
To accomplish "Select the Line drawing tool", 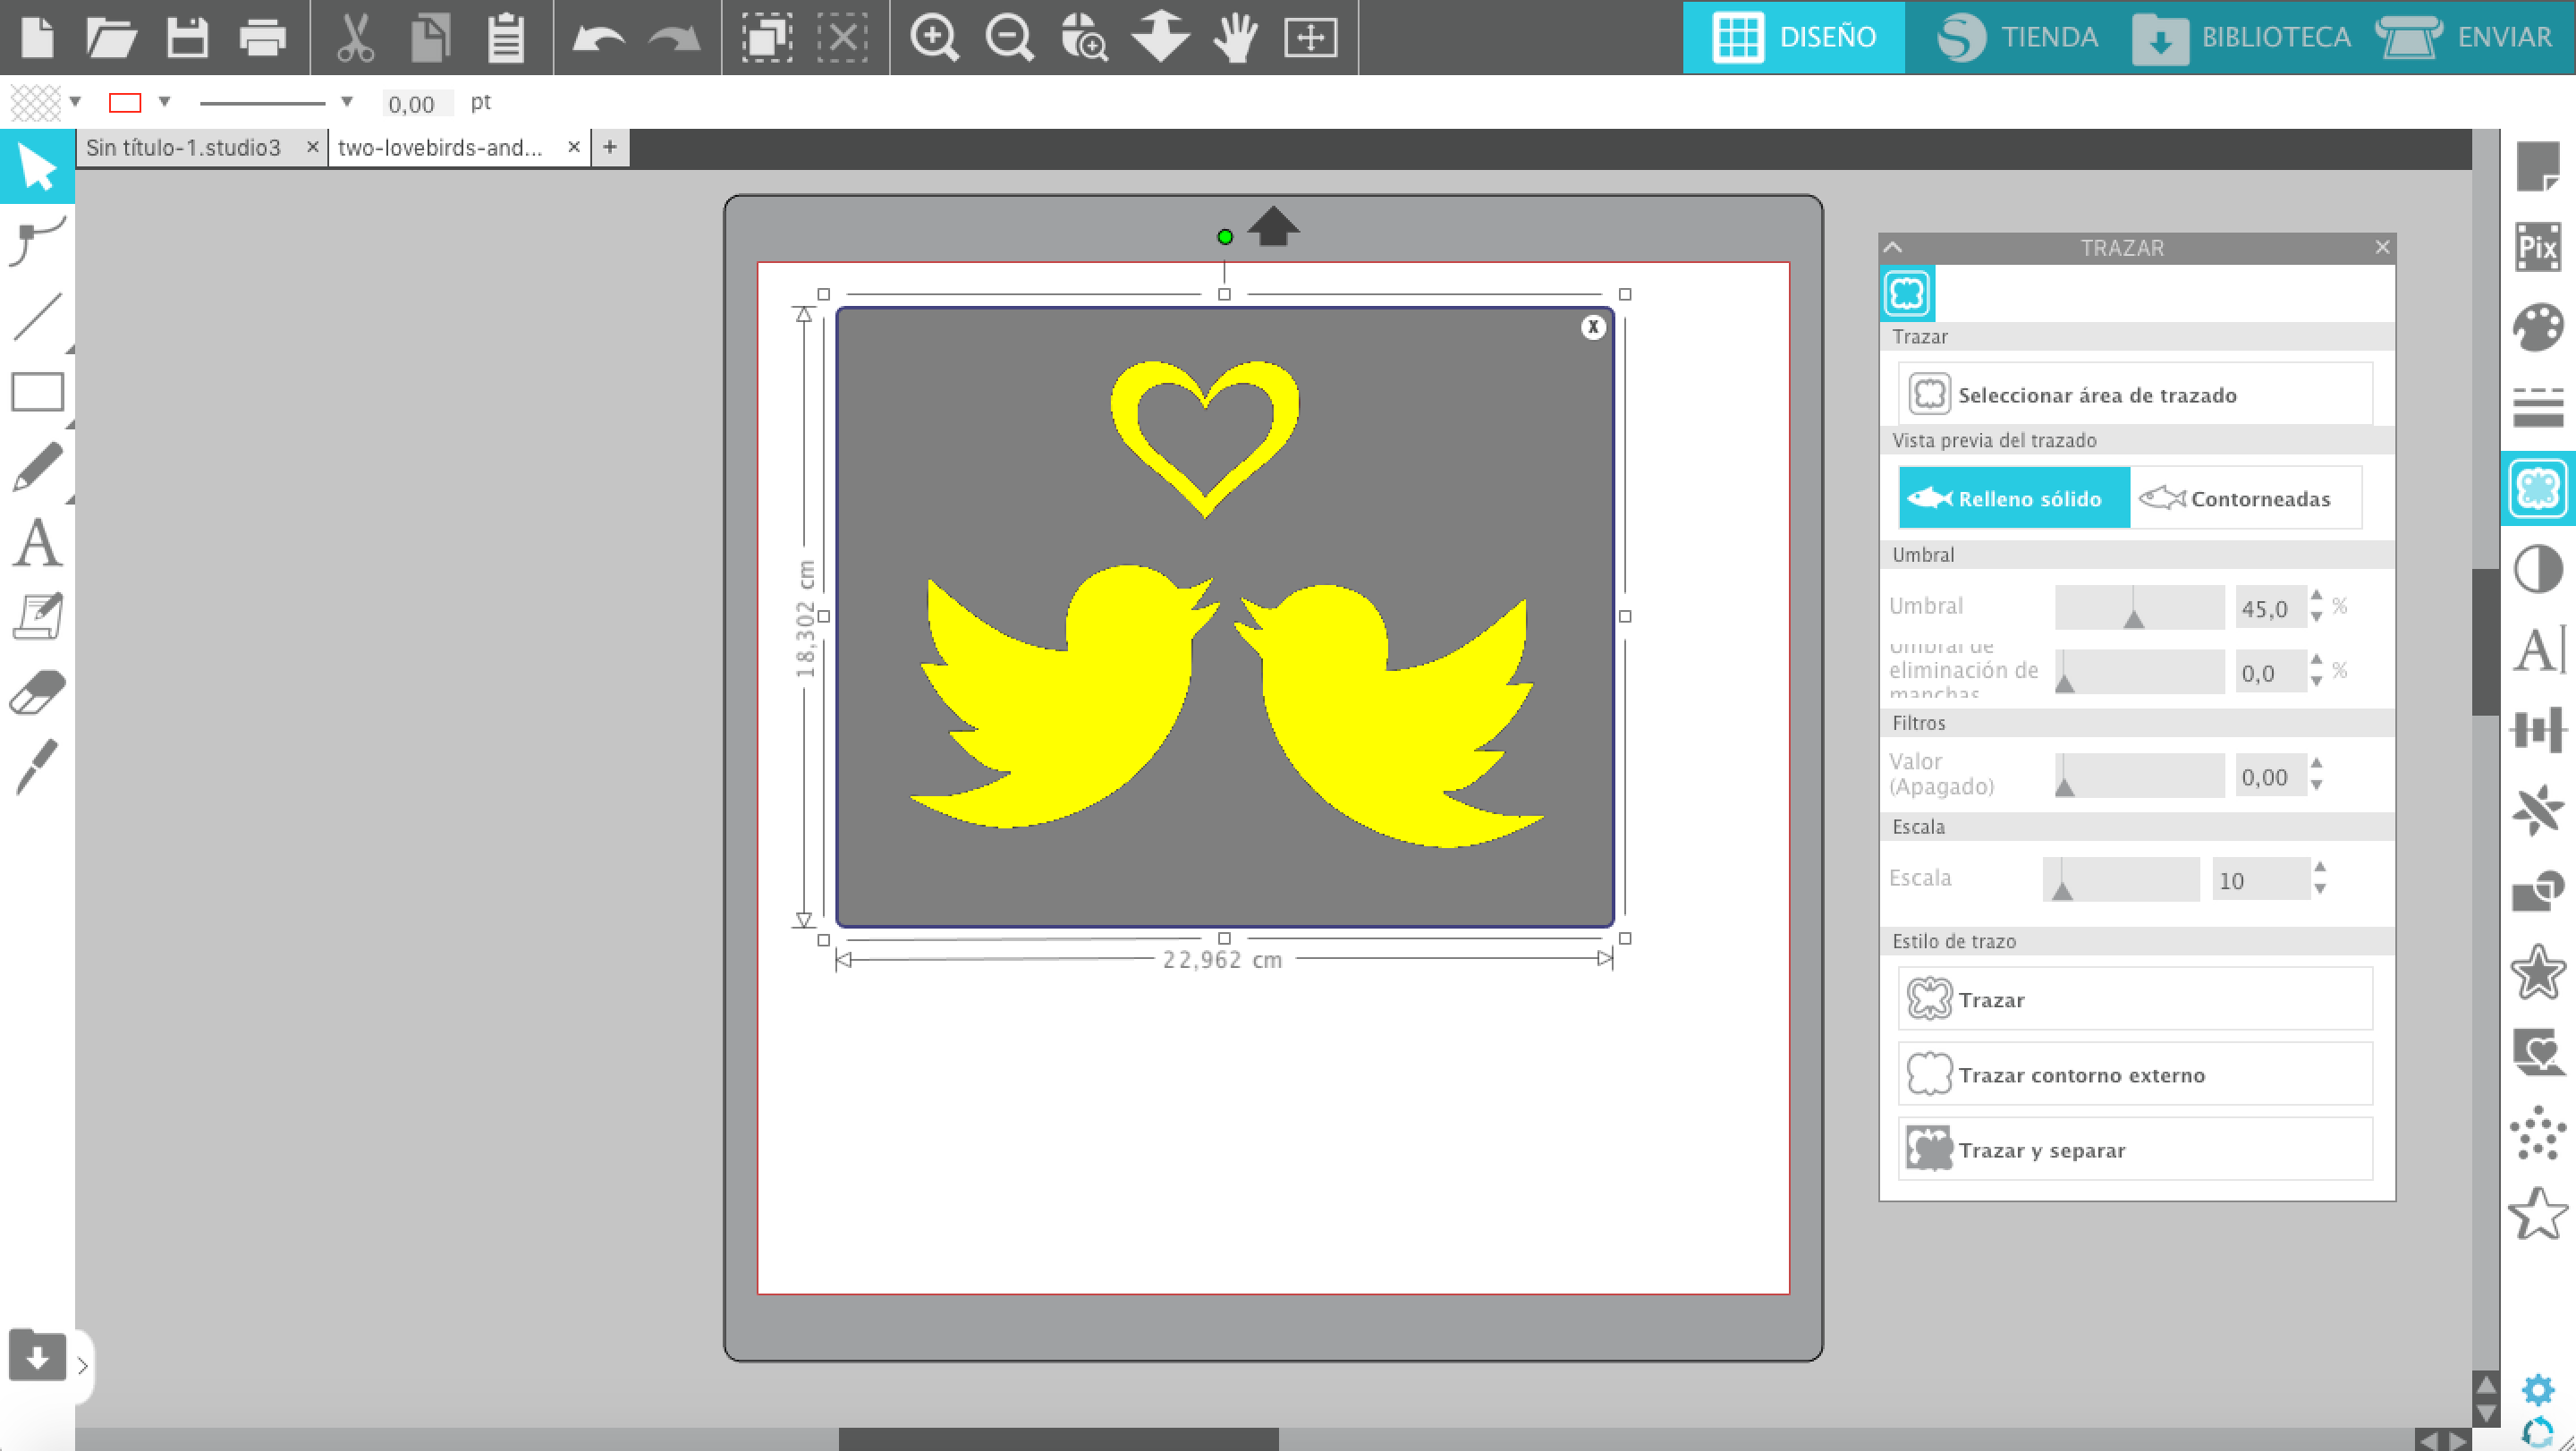I will tap(37, 317).
